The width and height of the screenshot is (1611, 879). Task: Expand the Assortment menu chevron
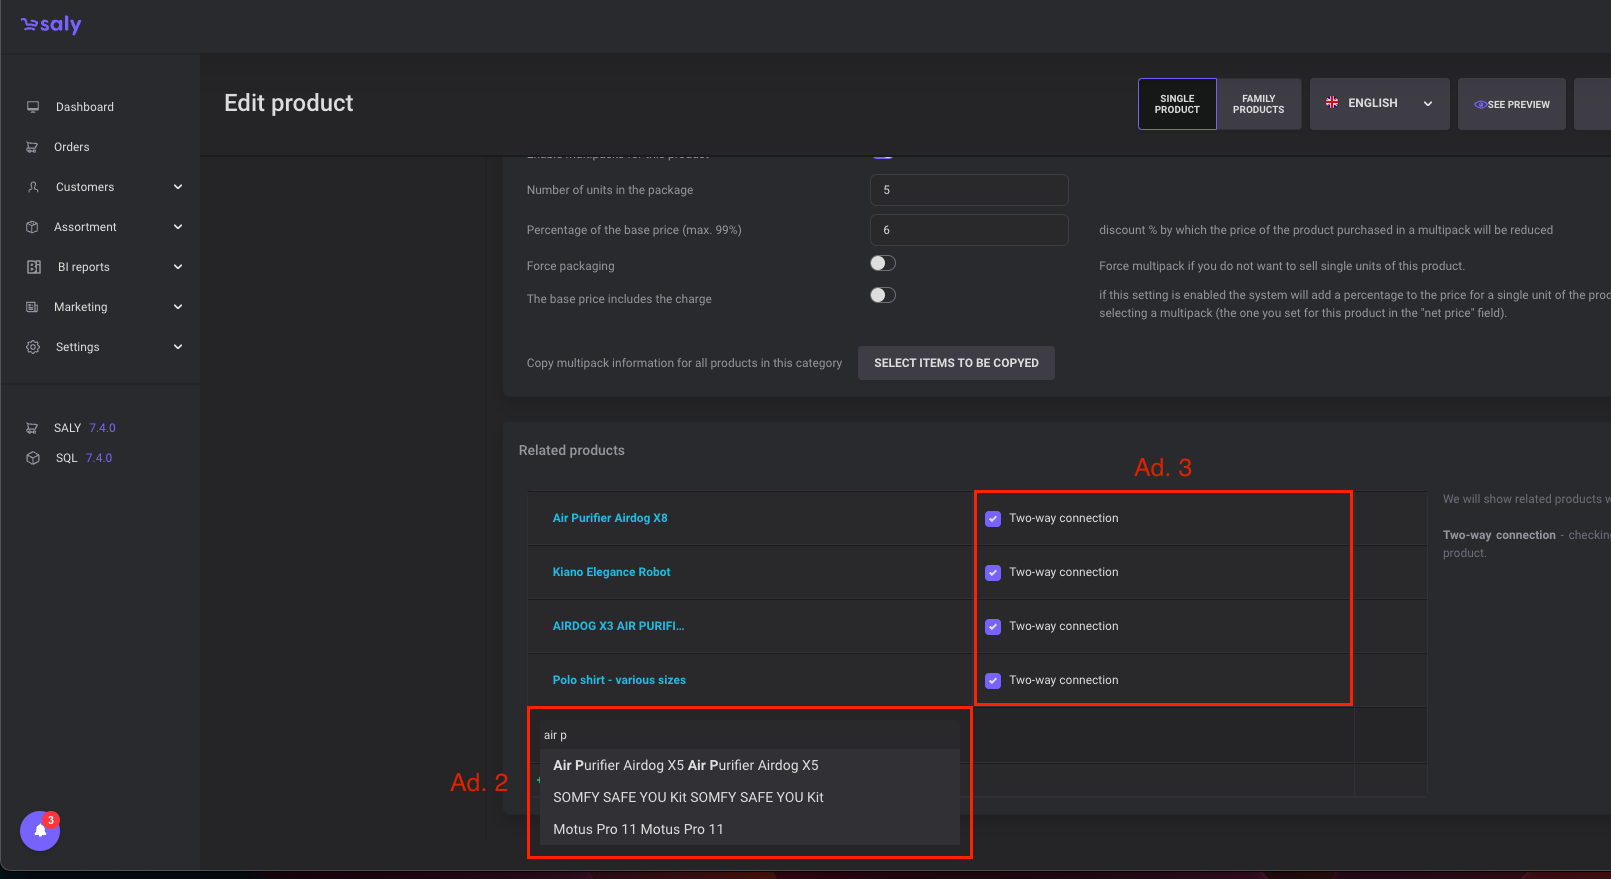pos(178,227)
